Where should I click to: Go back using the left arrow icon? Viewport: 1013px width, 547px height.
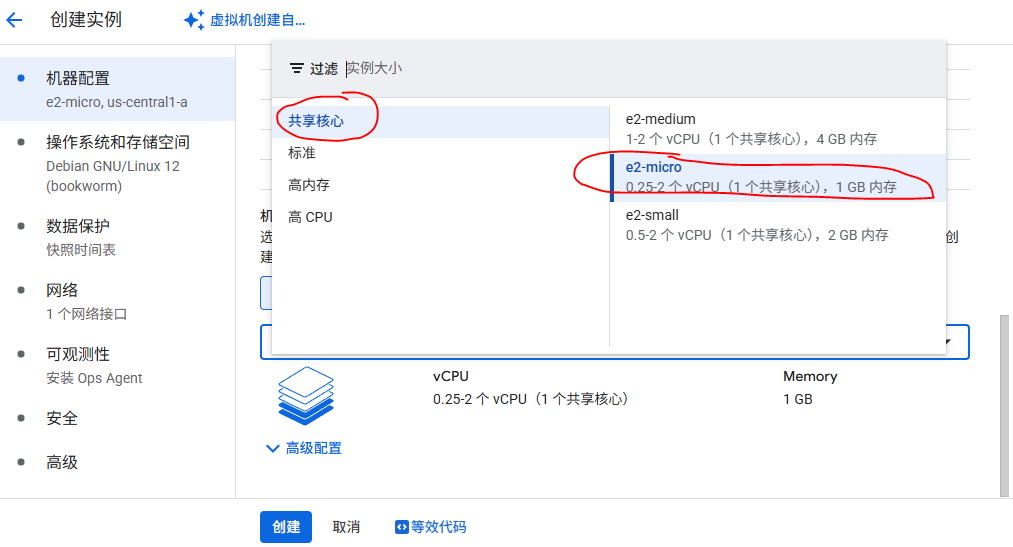(x=14, y=20)
